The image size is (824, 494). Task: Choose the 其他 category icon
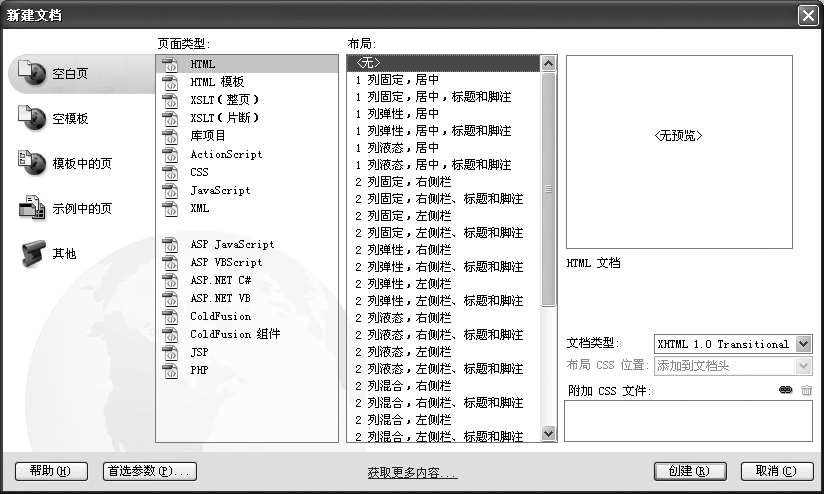[x=32, y=253]
